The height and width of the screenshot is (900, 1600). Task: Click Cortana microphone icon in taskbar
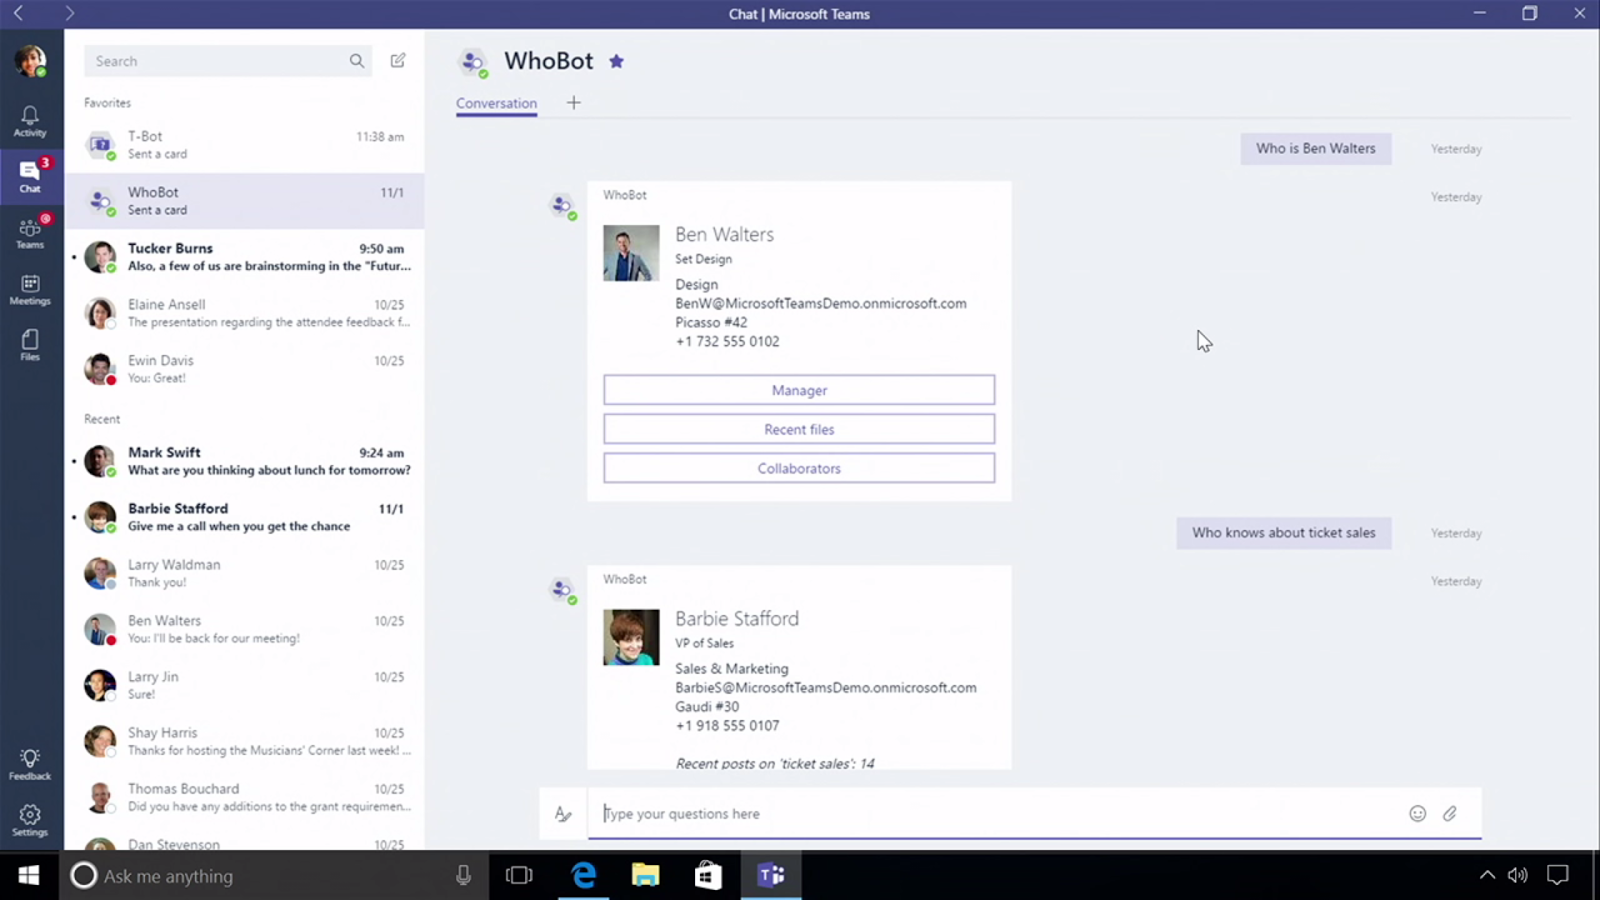pyautogui.click(x=463, y=876)
